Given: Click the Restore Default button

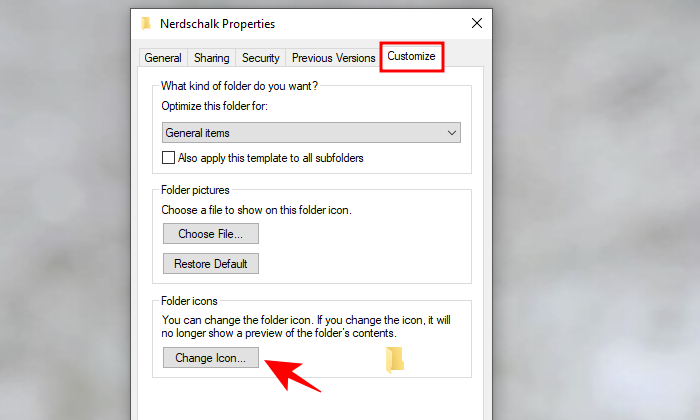Looking at the screenshot, I should tap(211, 264).
